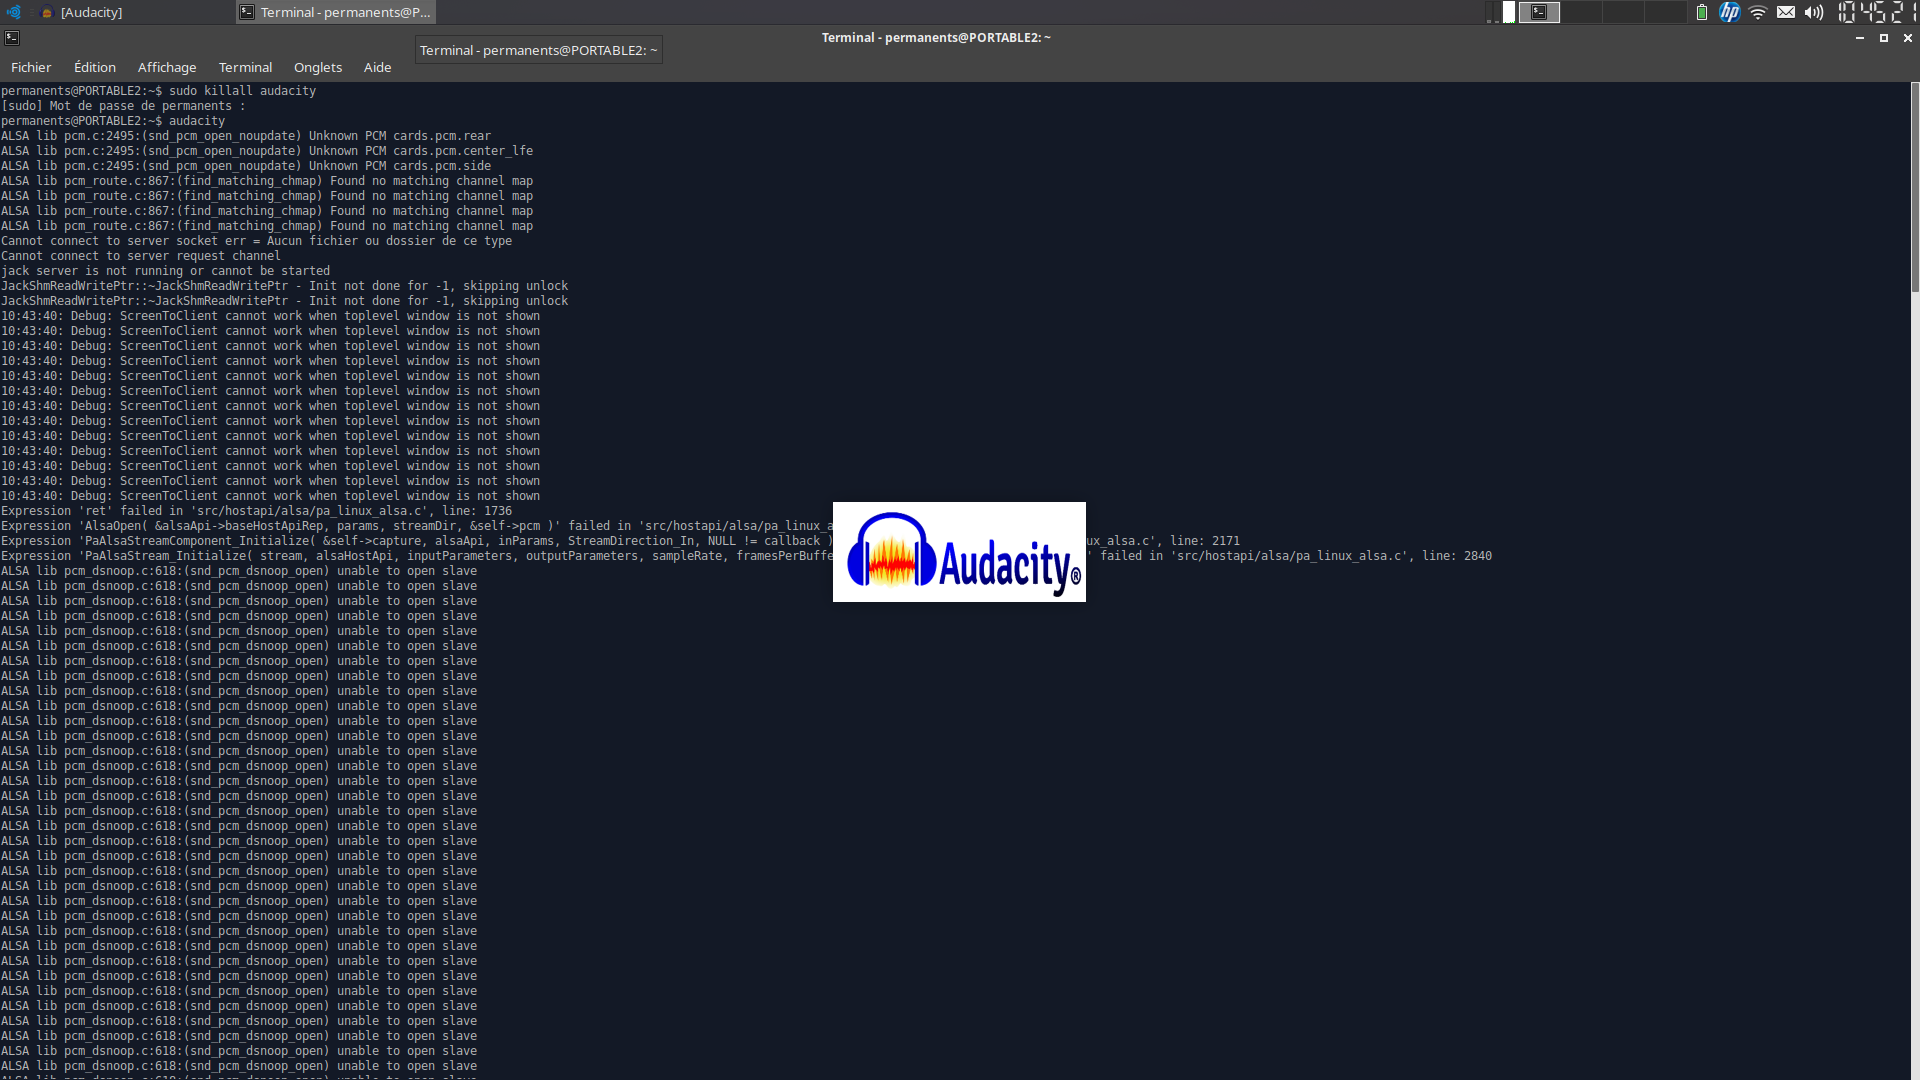
Task: Open the Fichier menu
Action: tap(31, 67)
